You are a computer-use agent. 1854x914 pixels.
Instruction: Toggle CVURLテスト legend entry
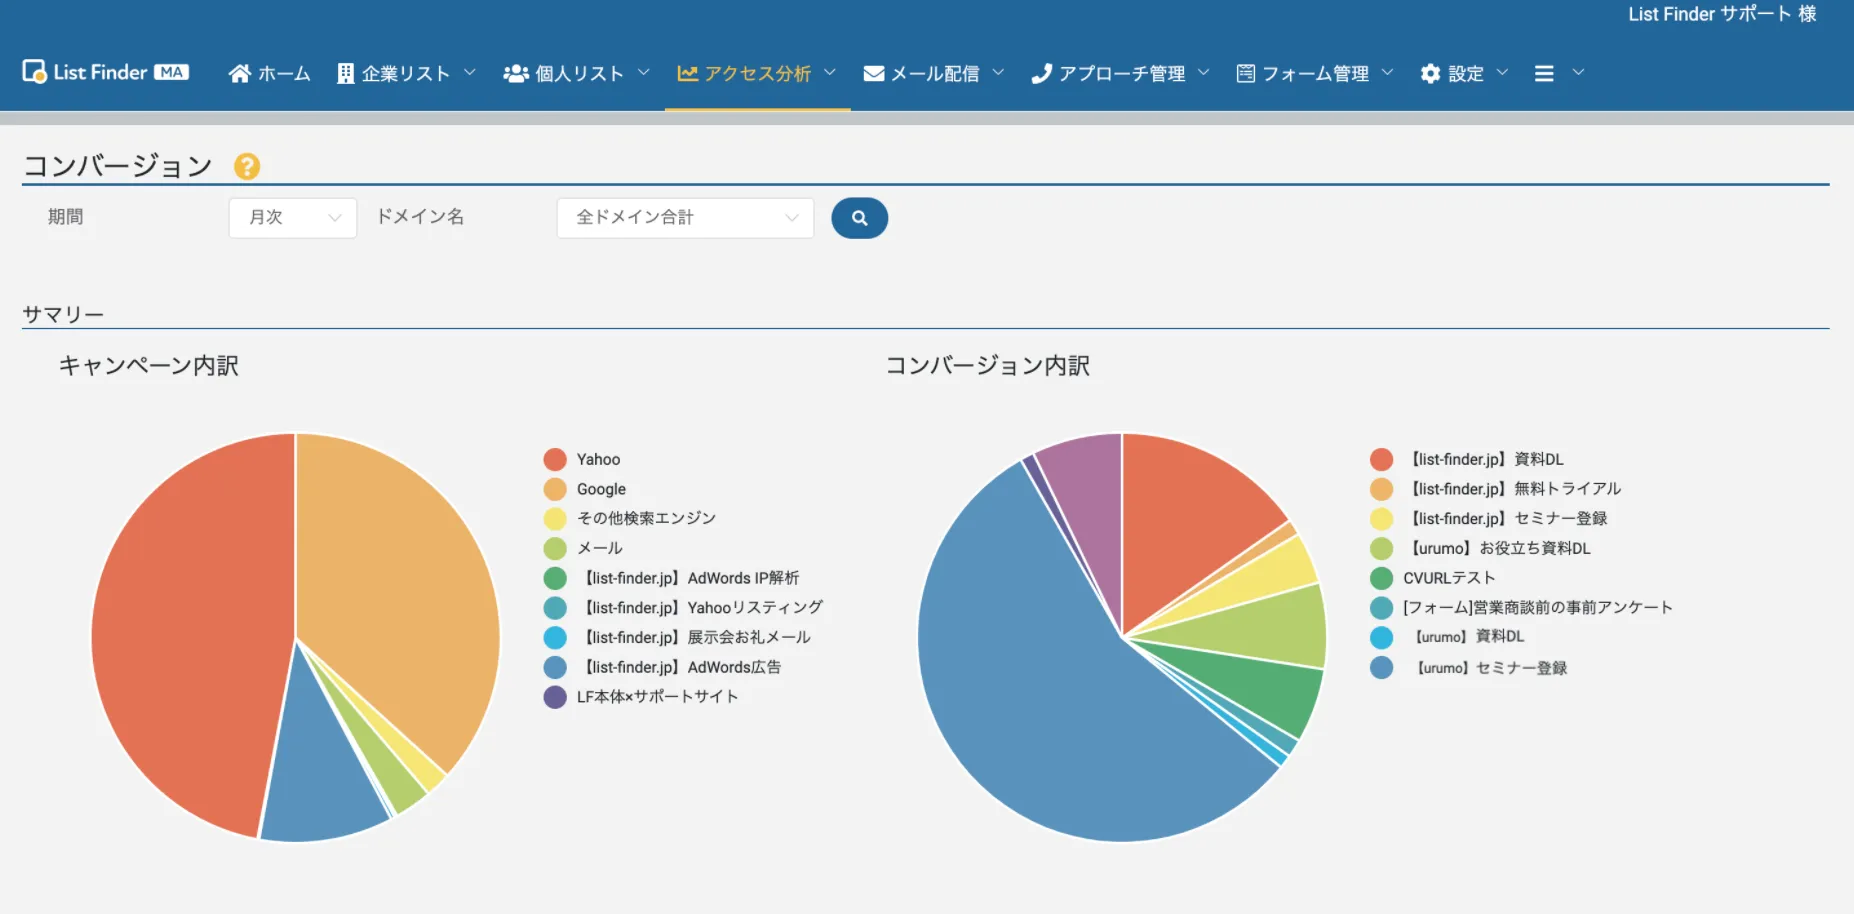1448,578
